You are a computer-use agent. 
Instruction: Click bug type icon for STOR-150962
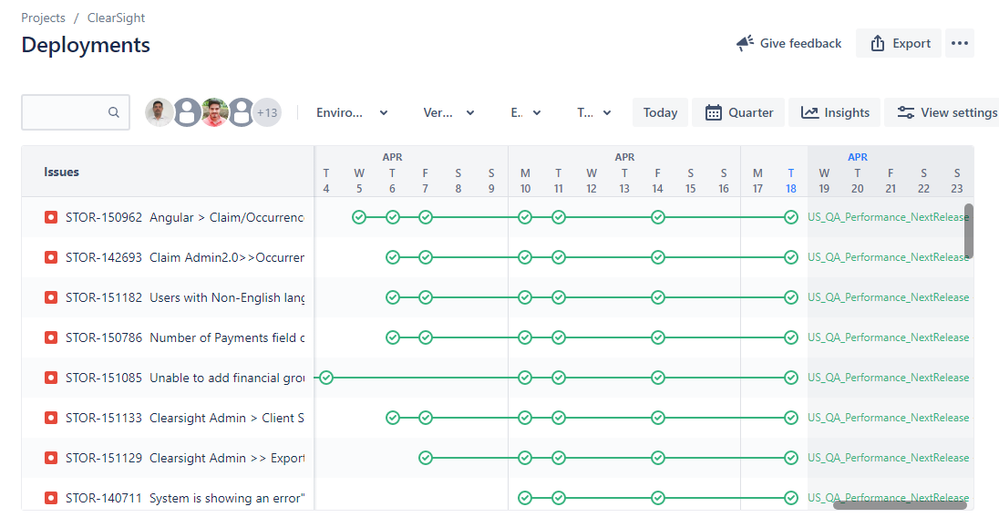pos(51,217)
